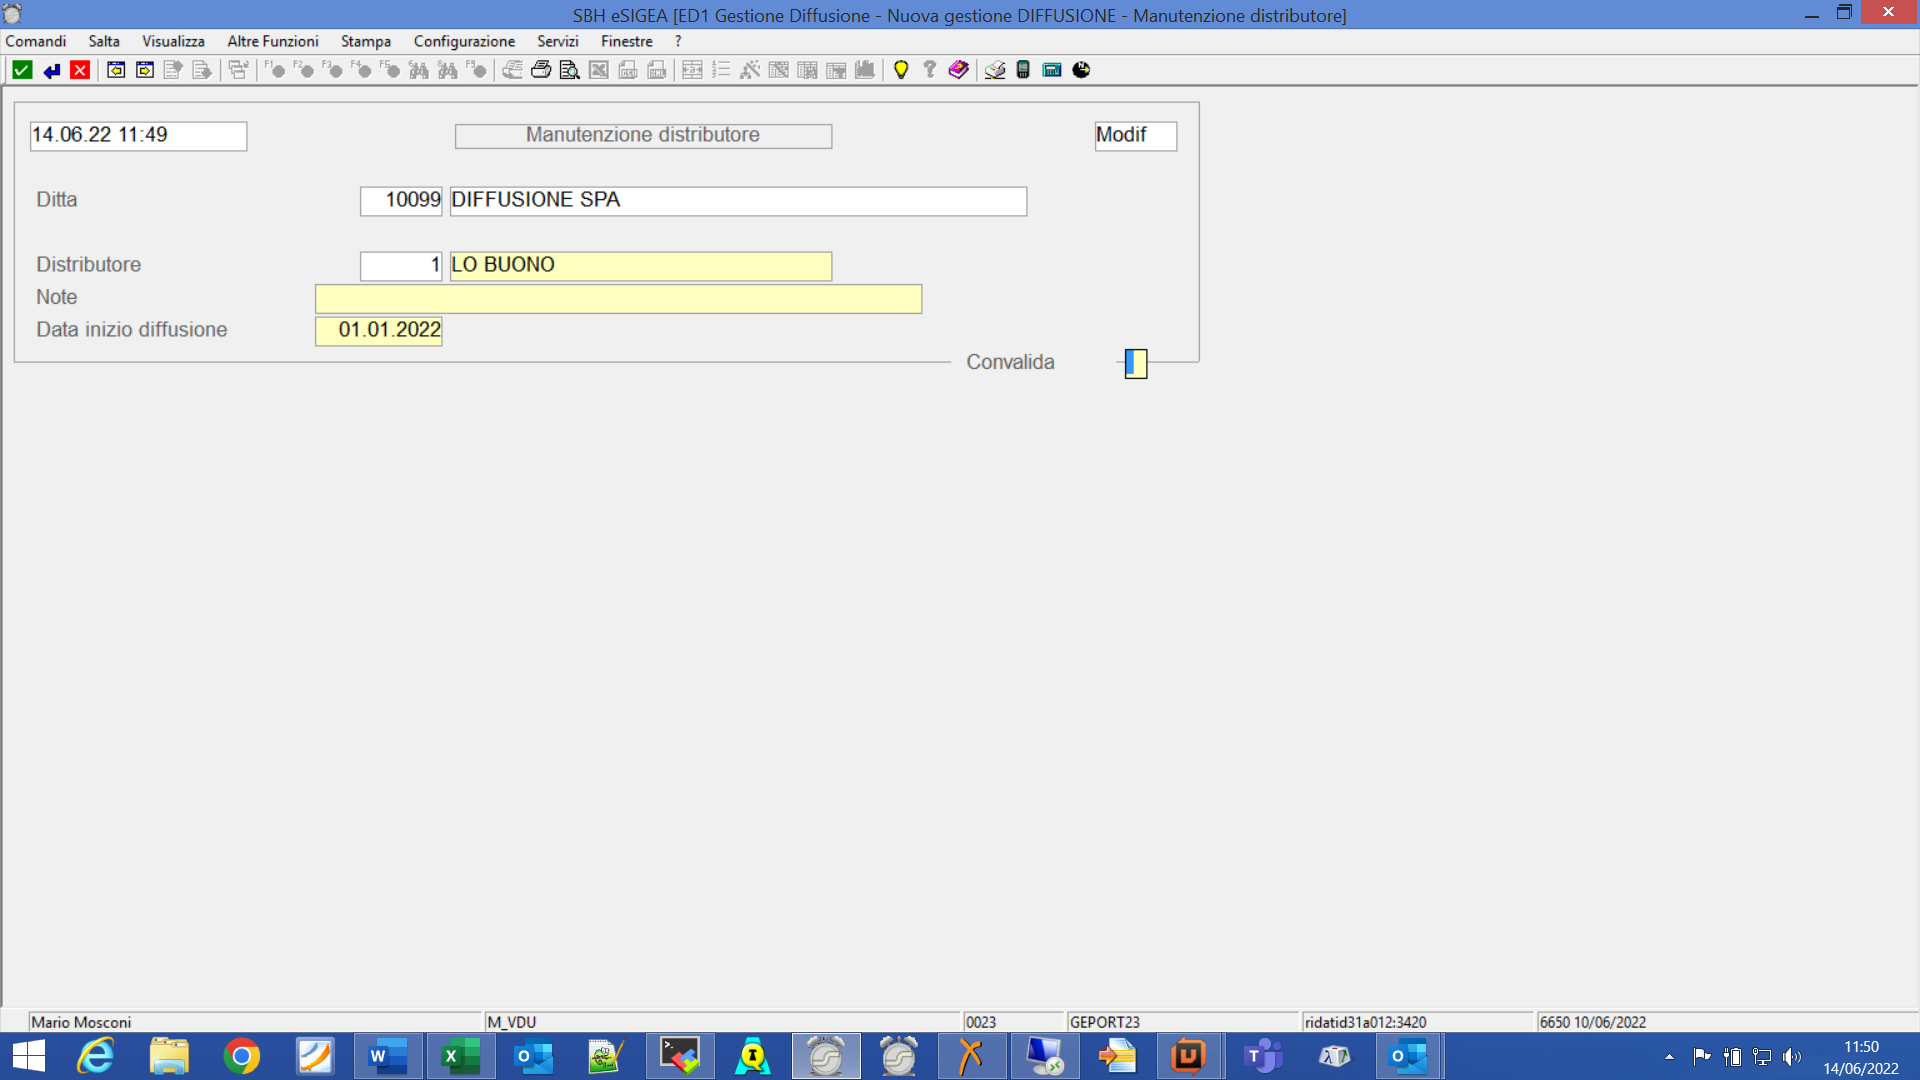
Task: Click the purple book icon in toolbar
Action: [x=958, y=70]
